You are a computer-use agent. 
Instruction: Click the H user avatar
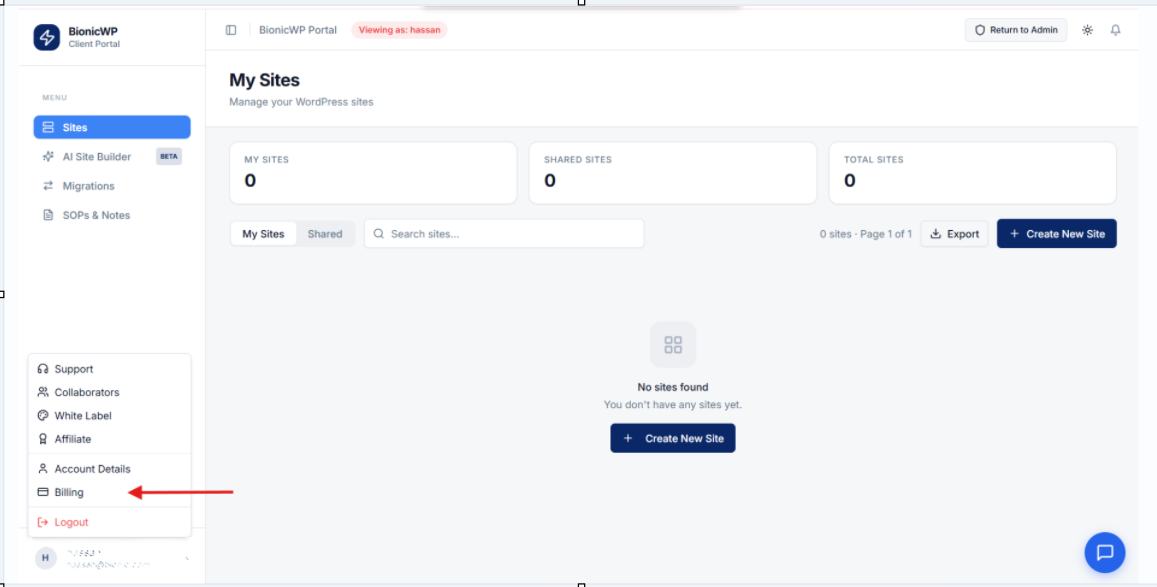click(x=45, y=558)
